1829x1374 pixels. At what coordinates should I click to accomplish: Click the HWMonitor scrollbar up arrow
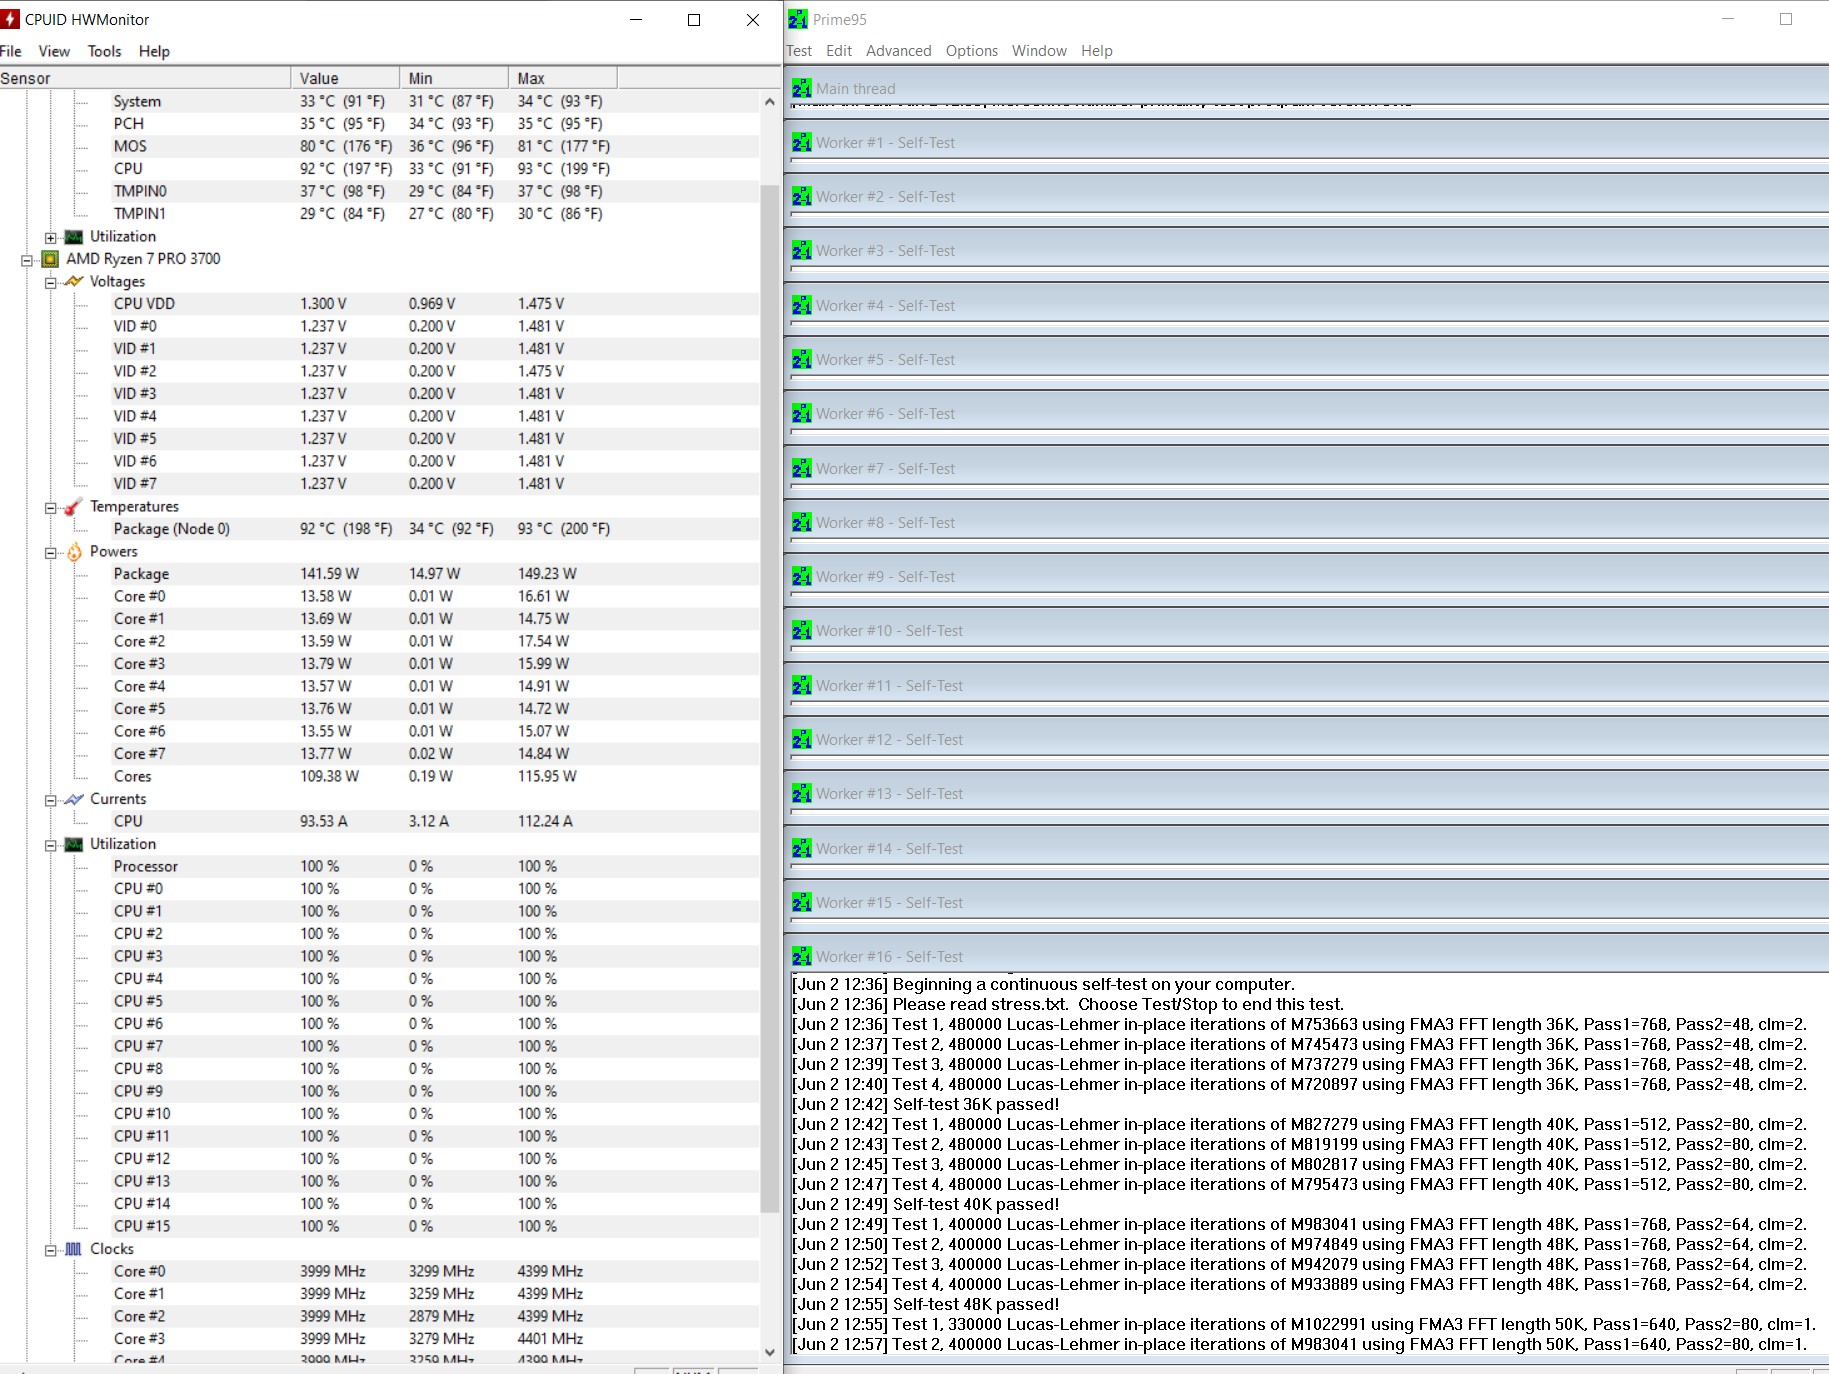click(x=769, y=101)
